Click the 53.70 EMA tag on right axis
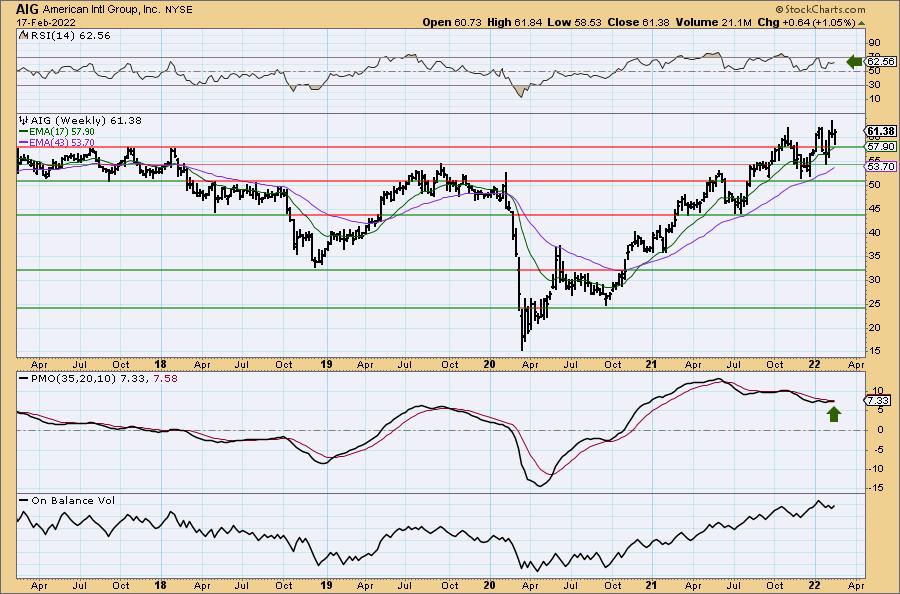The image size is (900, 594). (880, 167)
